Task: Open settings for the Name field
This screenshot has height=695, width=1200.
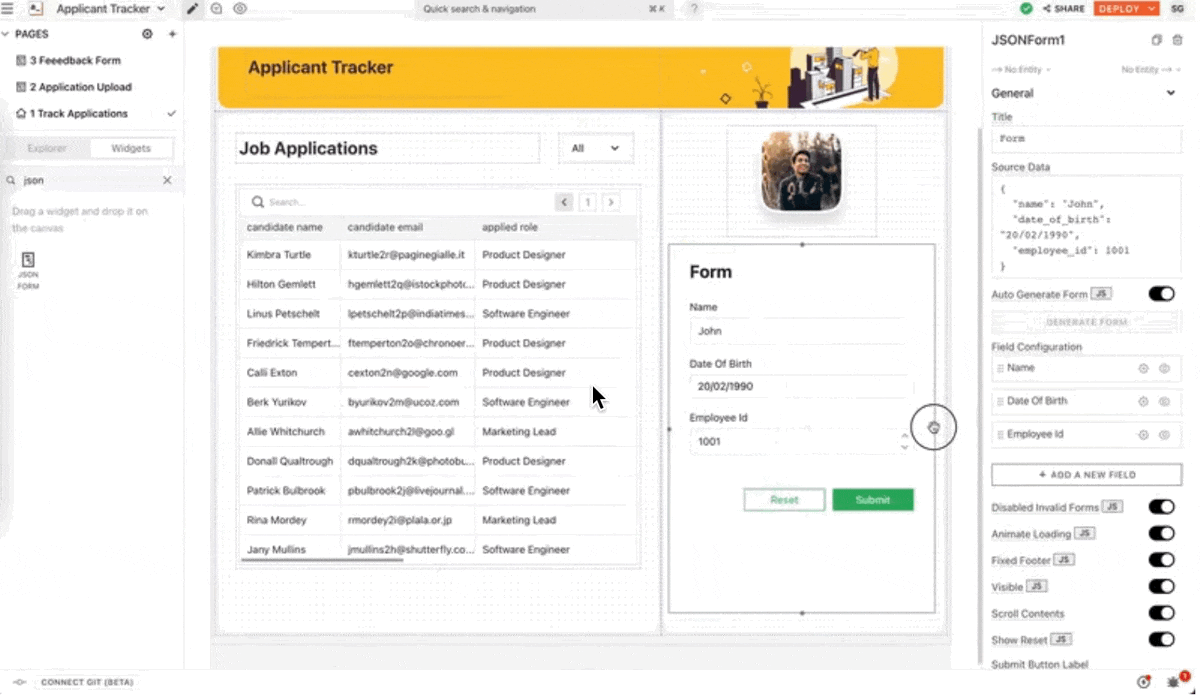Action: pyautogui.click(x=1143, y=368)
